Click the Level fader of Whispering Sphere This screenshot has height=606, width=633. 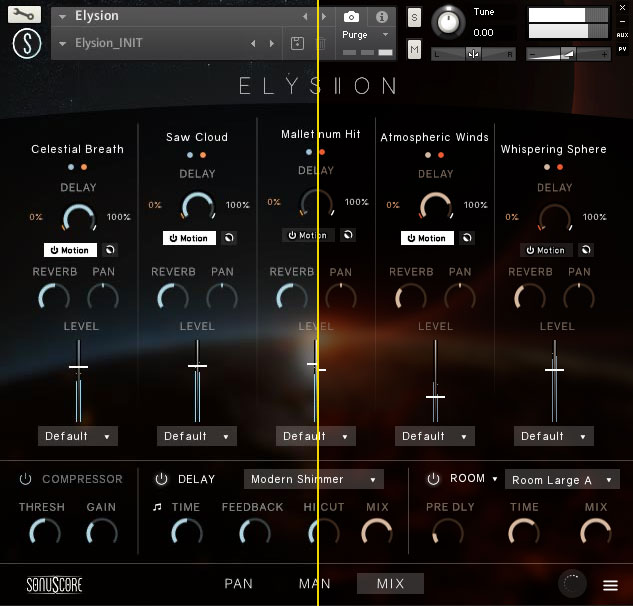click(x=554, y=370)
